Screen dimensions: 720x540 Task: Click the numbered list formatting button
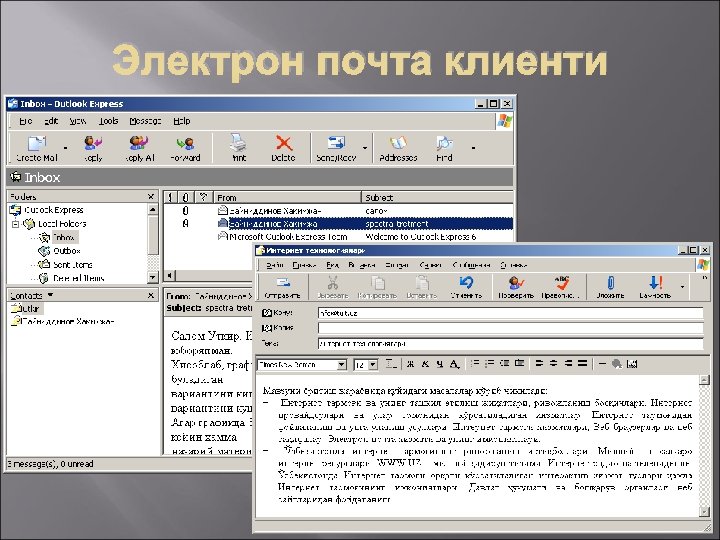tap(475, 364)
